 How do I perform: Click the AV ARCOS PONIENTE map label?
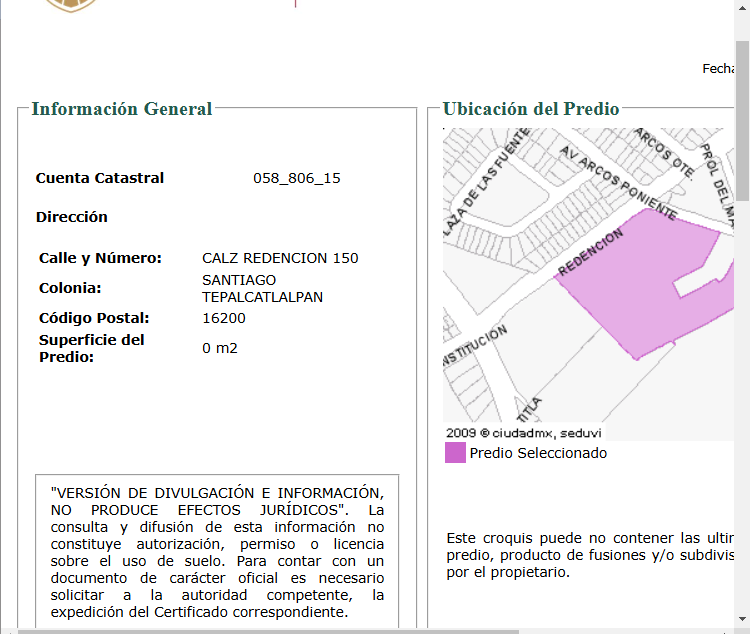tap(618, 182)
